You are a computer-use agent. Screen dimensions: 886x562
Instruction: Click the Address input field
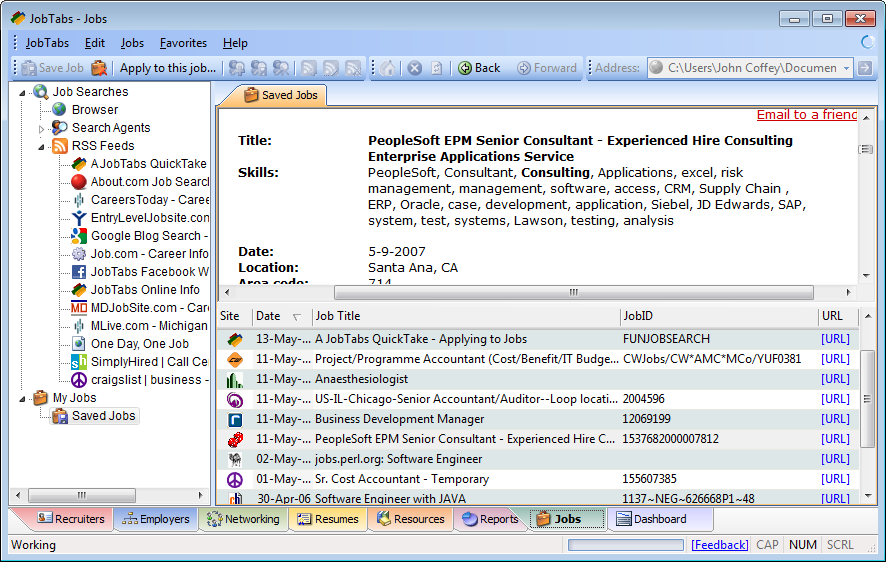tap(750, 68)
